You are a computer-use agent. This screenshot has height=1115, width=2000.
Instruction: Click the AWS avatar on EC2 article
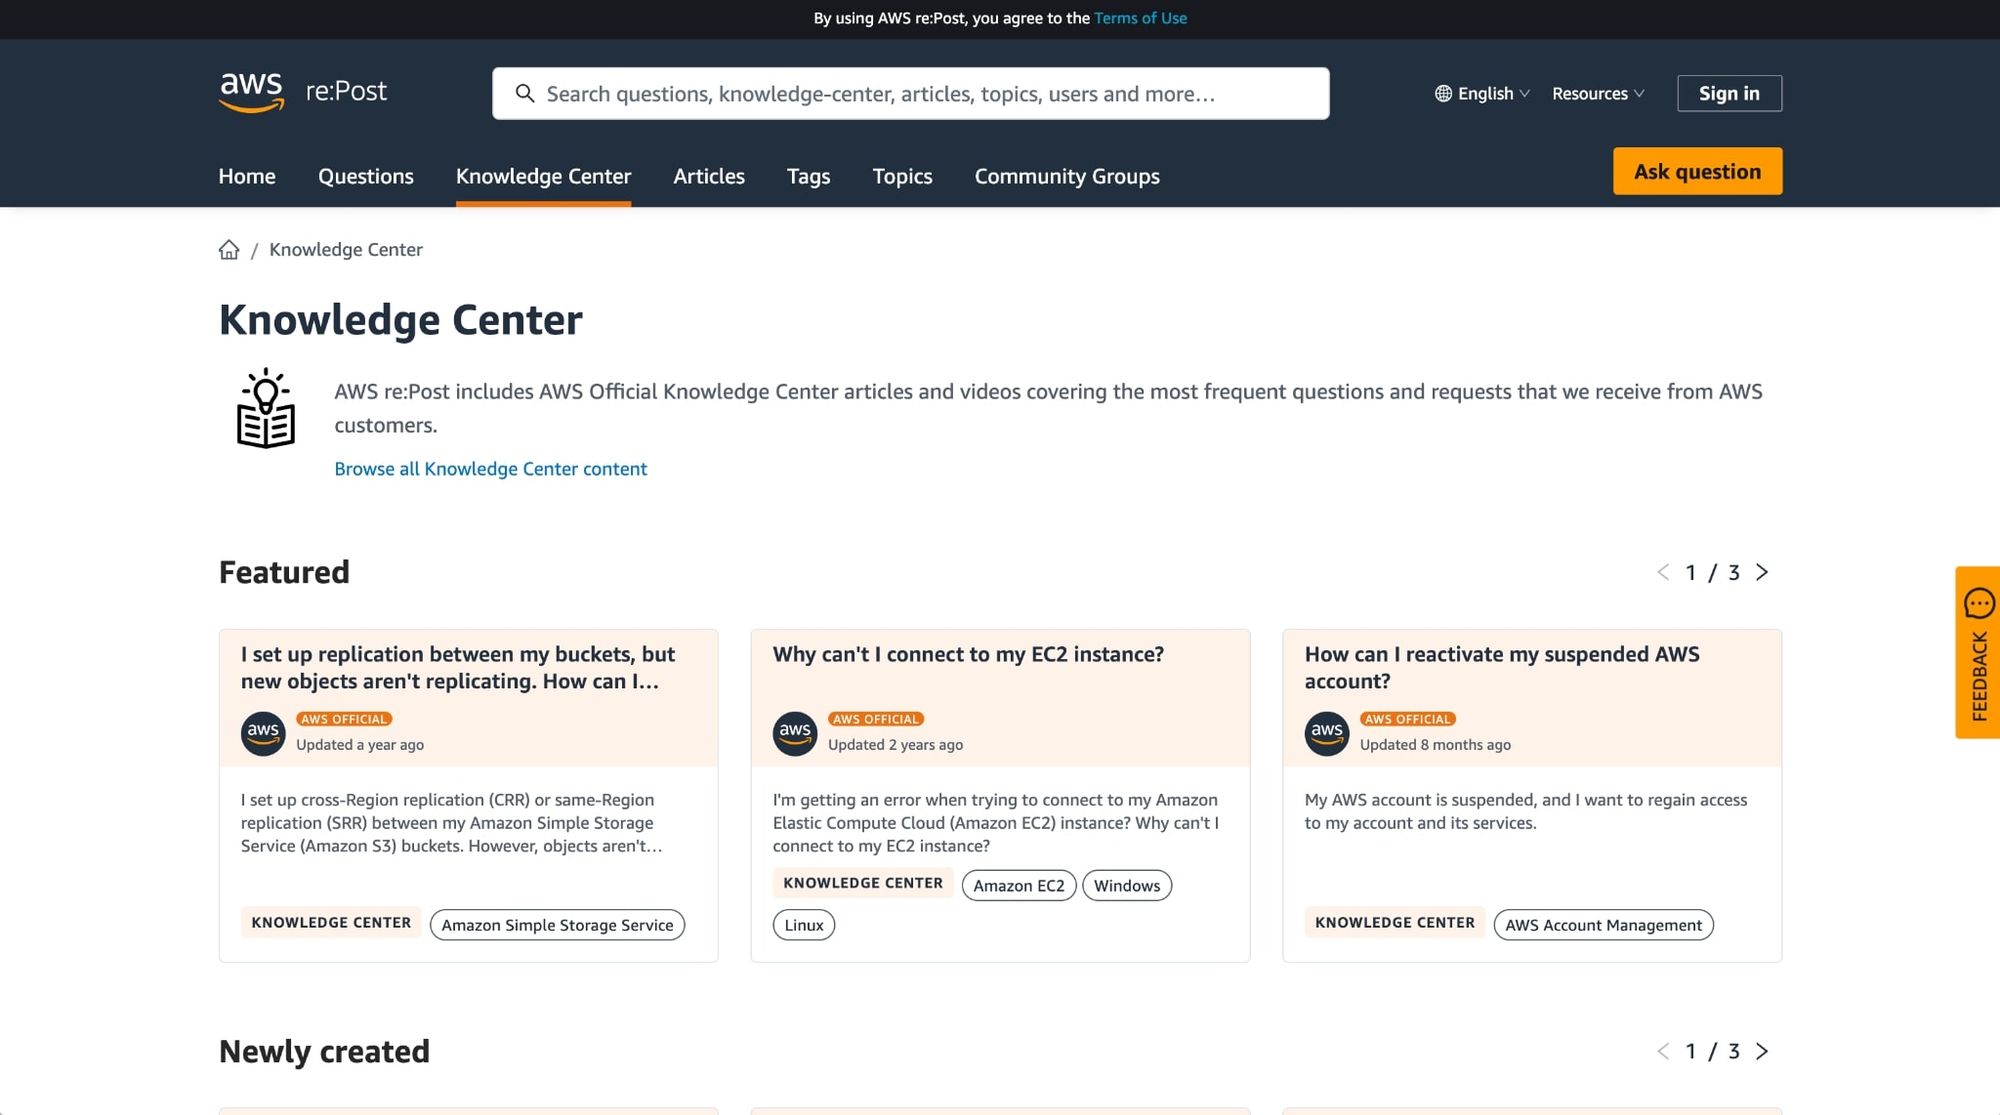click(795, 734)
